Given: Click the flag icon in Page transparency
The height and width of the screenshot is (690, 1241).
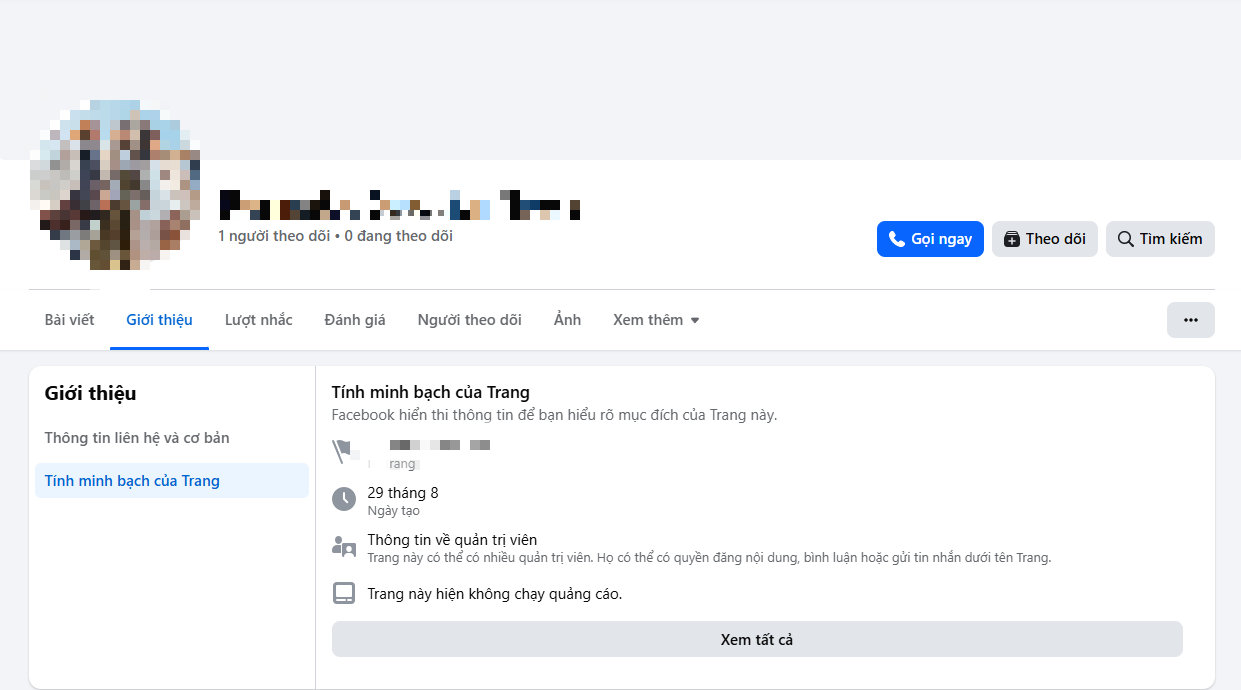Looking at the screenshot, I should click(x=344, y=452).
